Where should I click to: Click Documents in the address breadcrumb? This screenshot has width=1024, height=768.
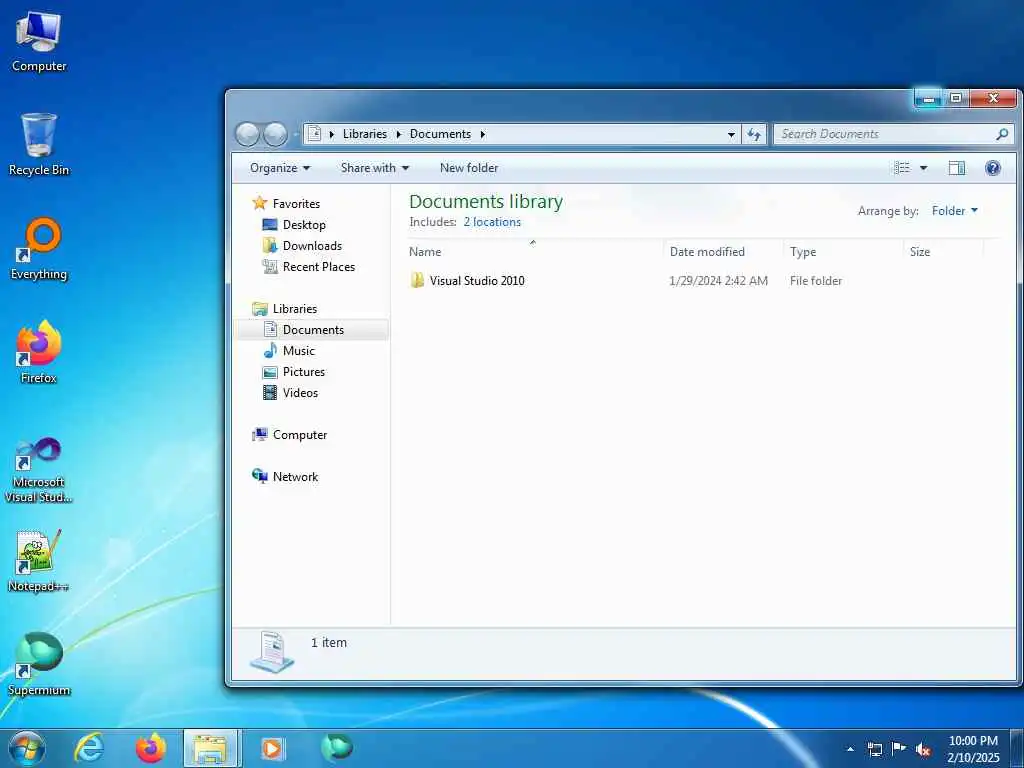(x=440, y=134)
